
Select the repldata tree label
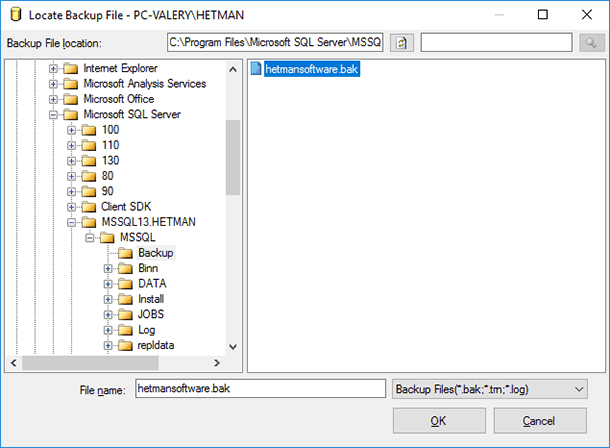(x=156, y=345)
